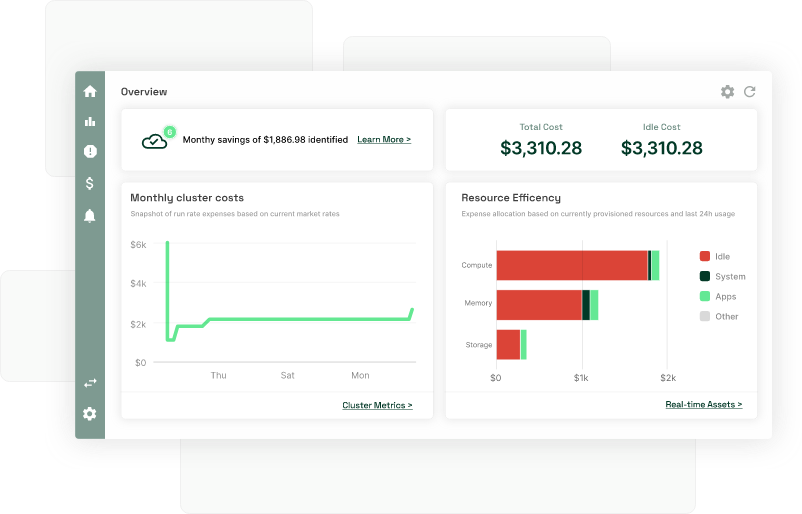Image resolution: width=802 pixels, height=514 pixels.
Task: Click the Compute row label
Action: click(x=477, y=265)
